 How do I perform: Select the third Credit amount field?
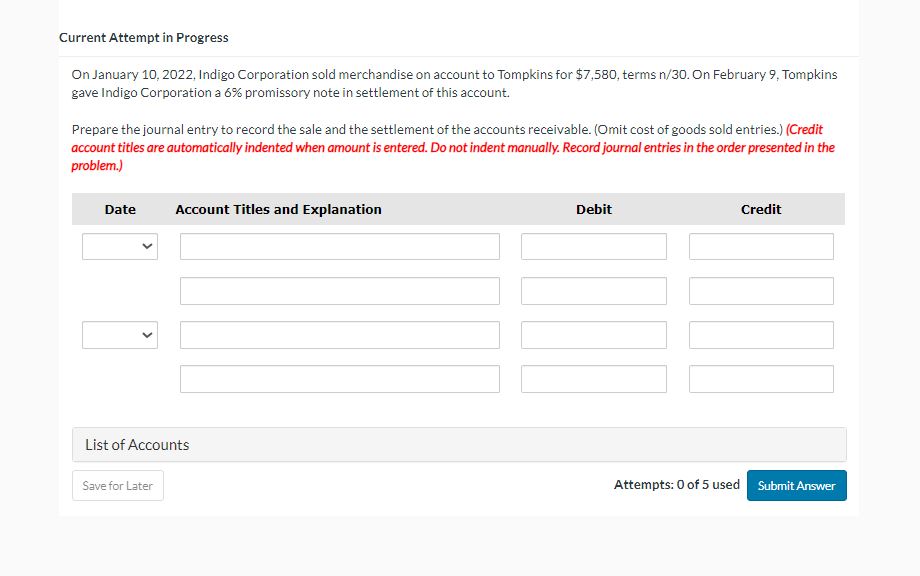[760, 334]
